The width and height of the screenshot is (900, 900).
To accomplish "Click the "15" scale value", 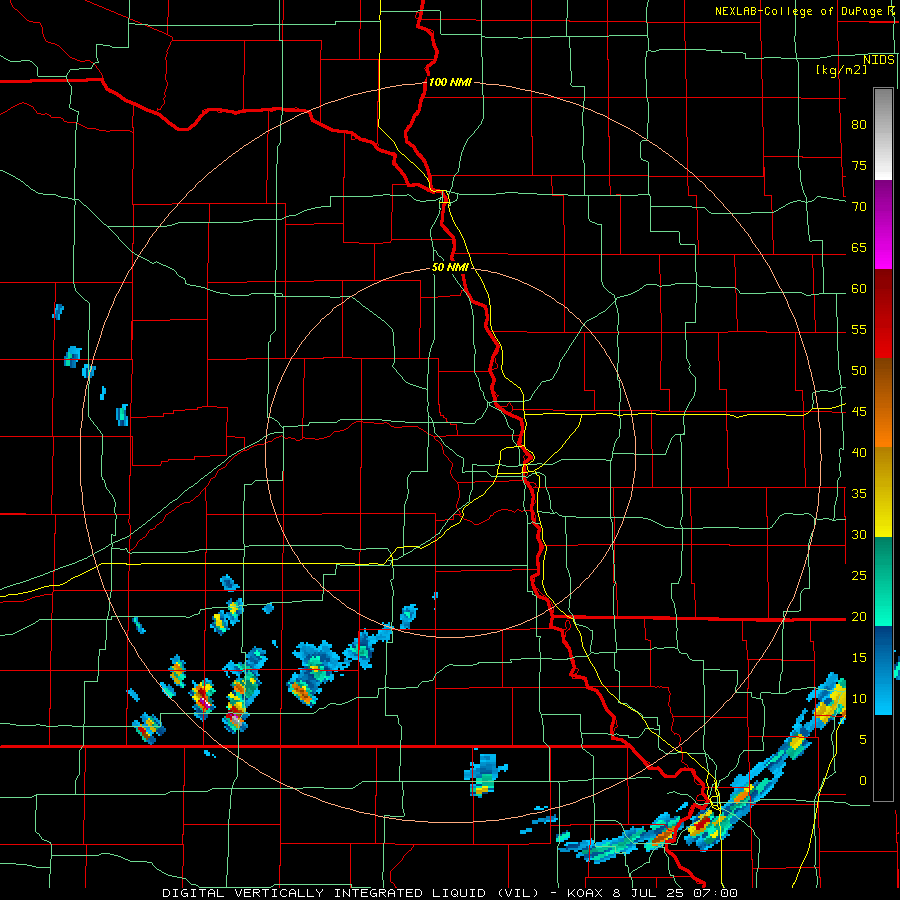I will [x=859, y=657].
